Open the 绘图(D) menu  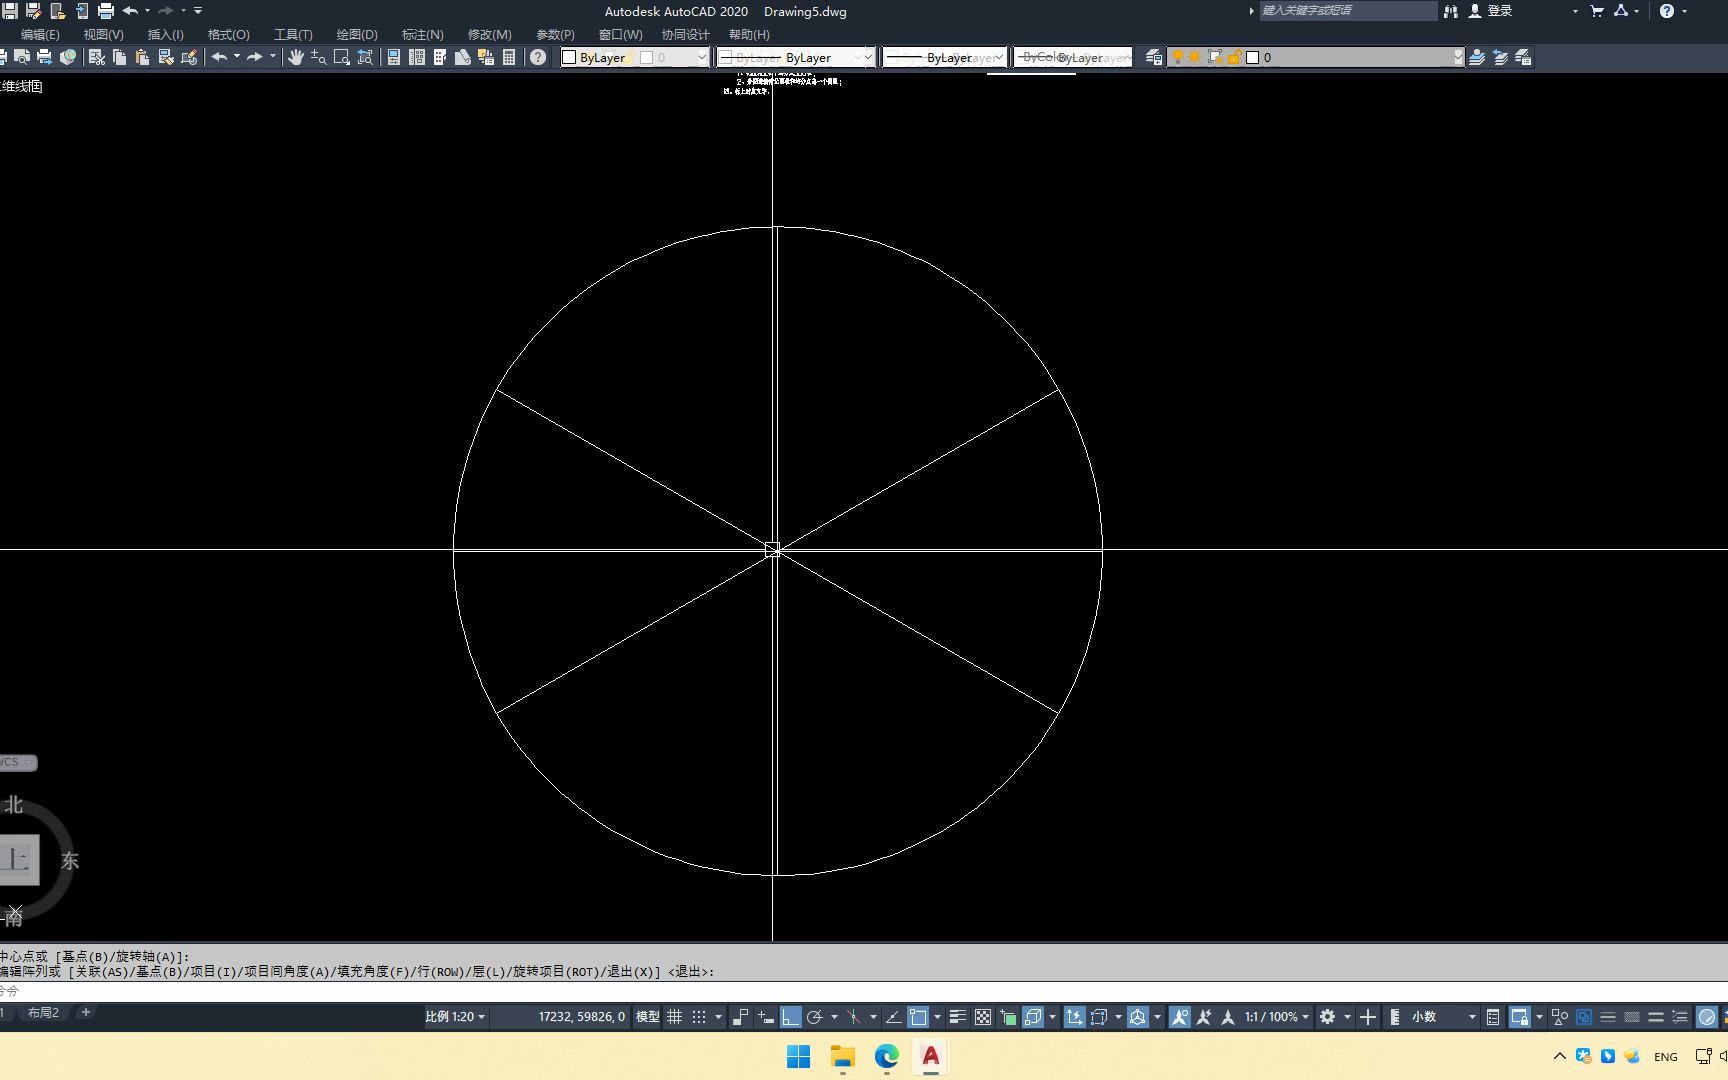(x=357, y=35)
